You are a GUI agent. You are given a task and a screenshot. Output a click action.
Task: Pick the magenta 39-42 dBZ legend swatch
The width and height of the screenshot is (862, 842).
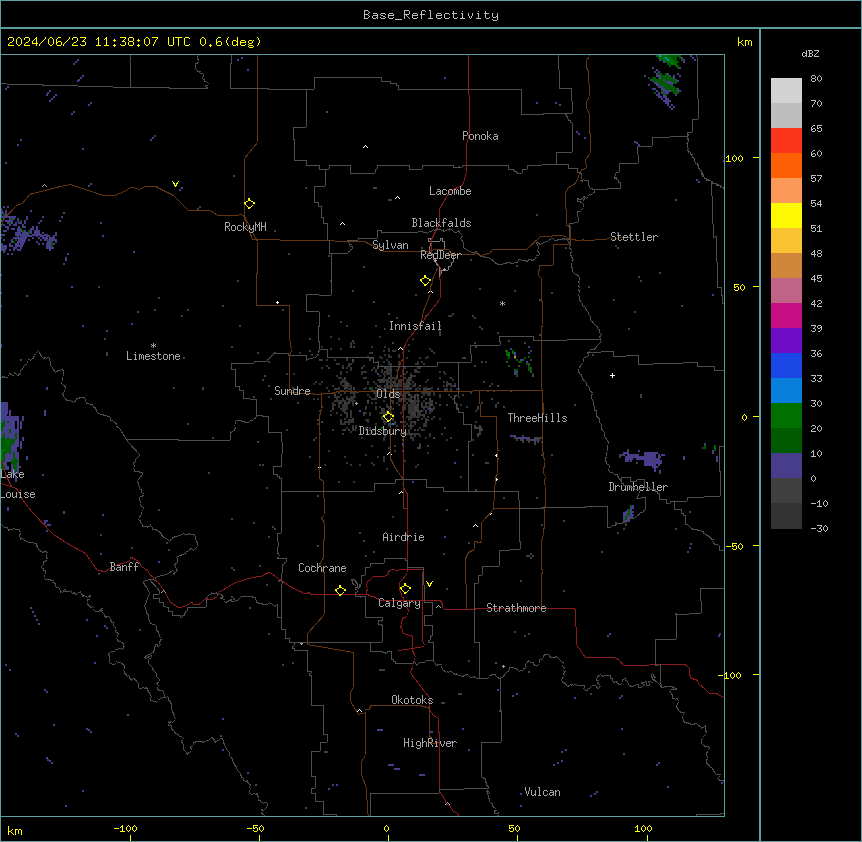786,315
